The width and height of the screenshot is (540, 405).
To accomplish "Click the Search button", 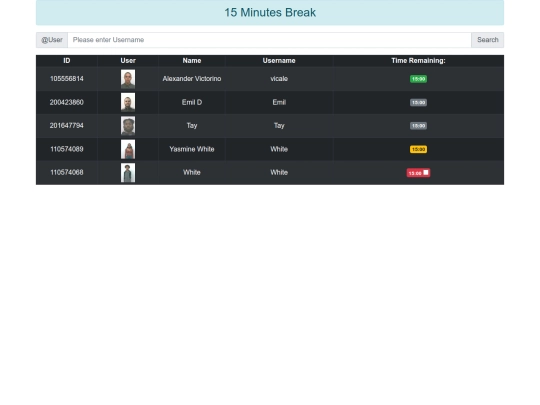I will [x=487, y=40].
